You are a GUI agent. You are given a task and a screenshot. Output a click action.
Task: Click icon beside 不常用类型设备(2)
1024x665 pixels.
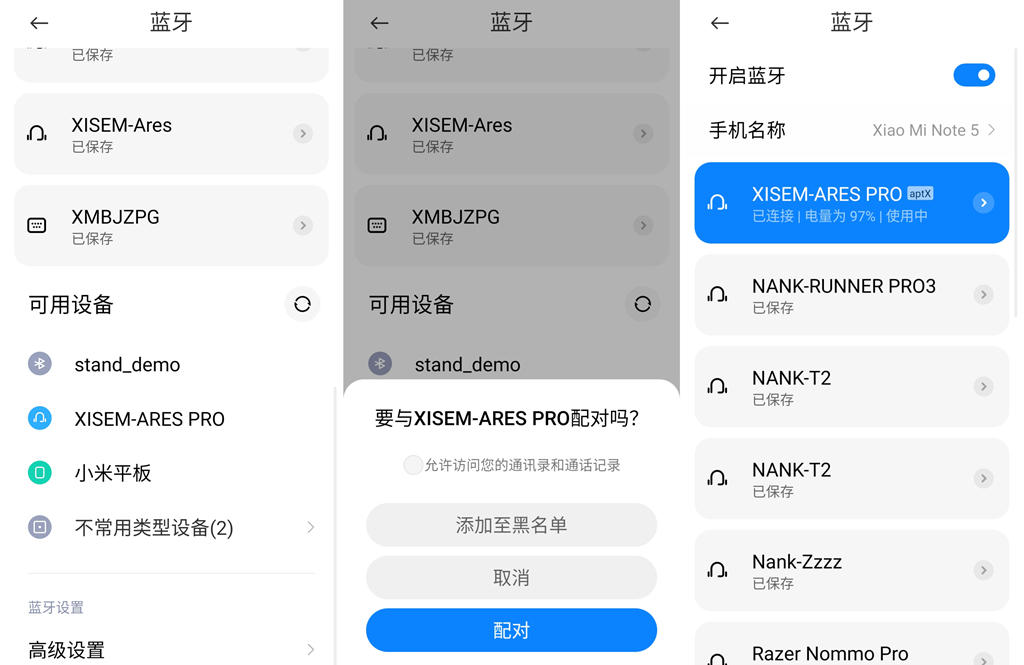click(40, 527)
